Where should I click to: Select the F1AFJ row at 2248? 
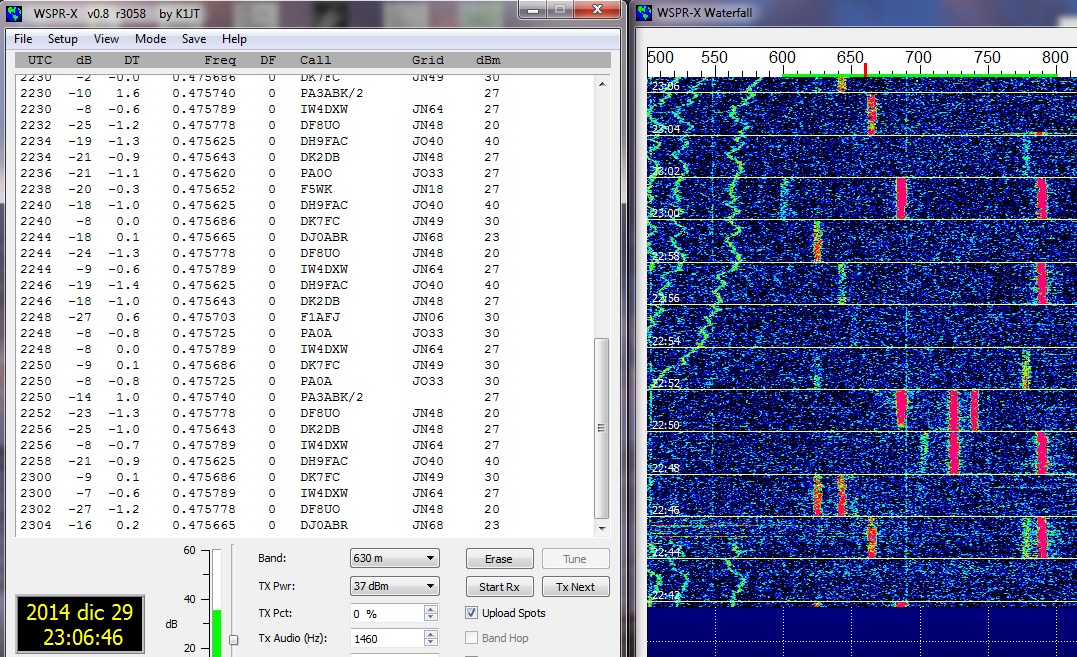[x=306, y=317]
